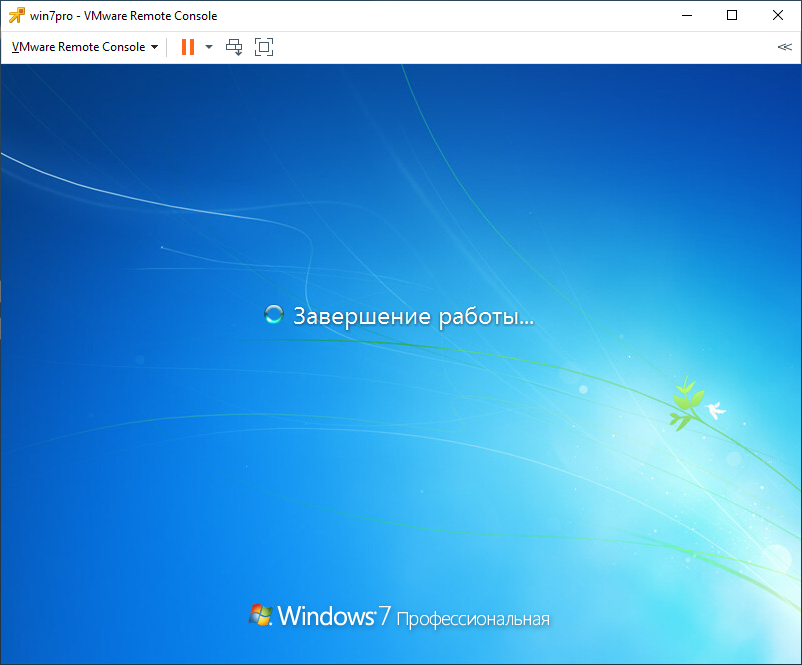Maximize the win7pro console window
This screenshot has width=802, height=665.
tap(732, 15)
